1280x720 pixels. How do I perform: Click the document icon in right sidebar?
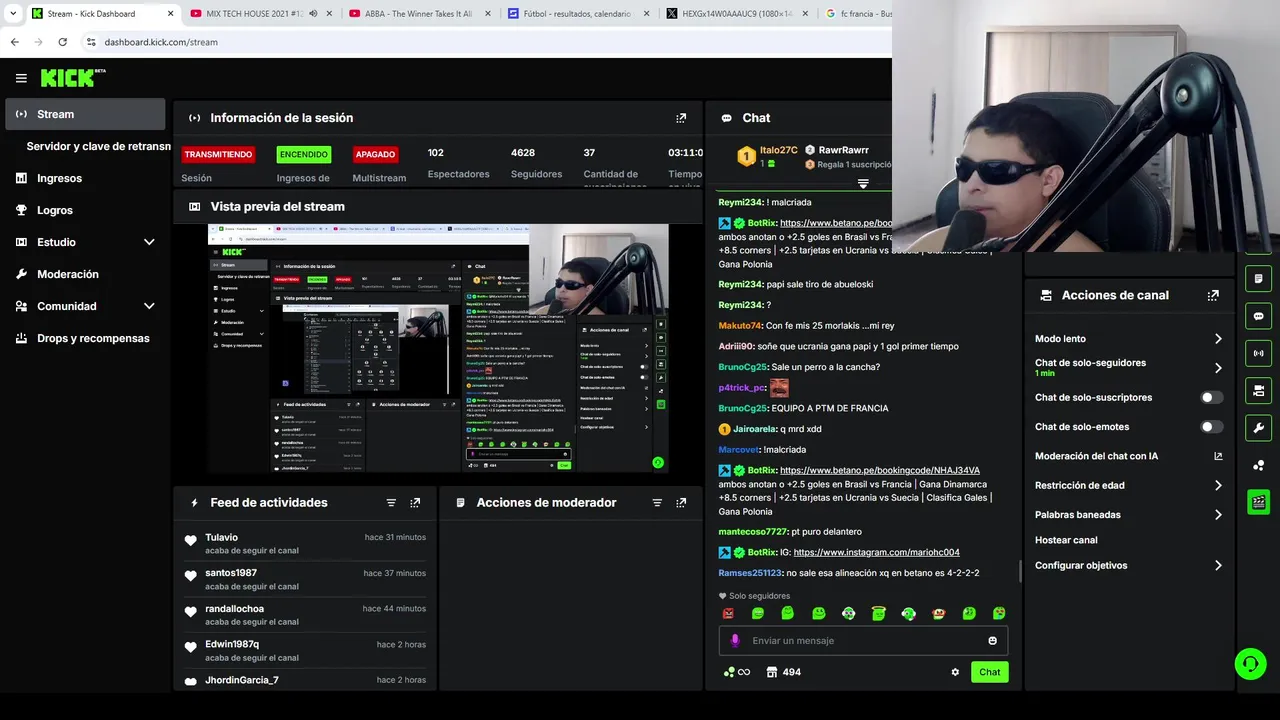(x=1258, y=278)
